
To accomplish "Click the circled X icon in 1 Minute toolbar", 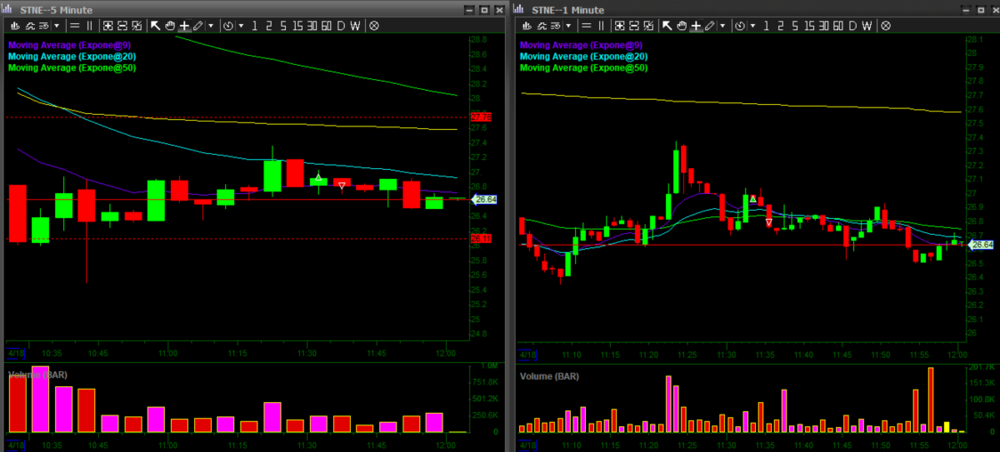I will point(886,25).
